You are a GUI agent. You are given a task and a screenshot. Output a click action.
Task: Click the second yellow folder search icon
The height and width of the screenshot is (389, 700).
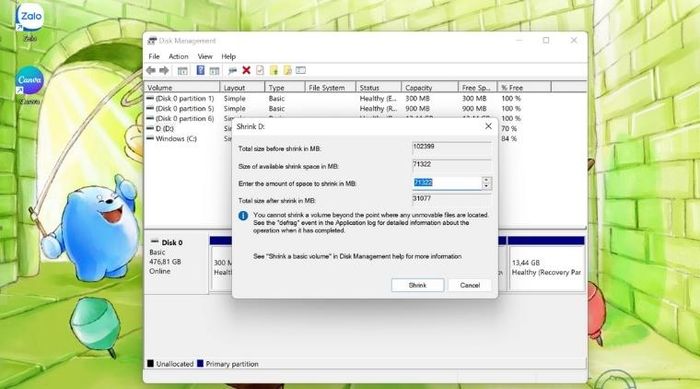(x=287, y=70)
